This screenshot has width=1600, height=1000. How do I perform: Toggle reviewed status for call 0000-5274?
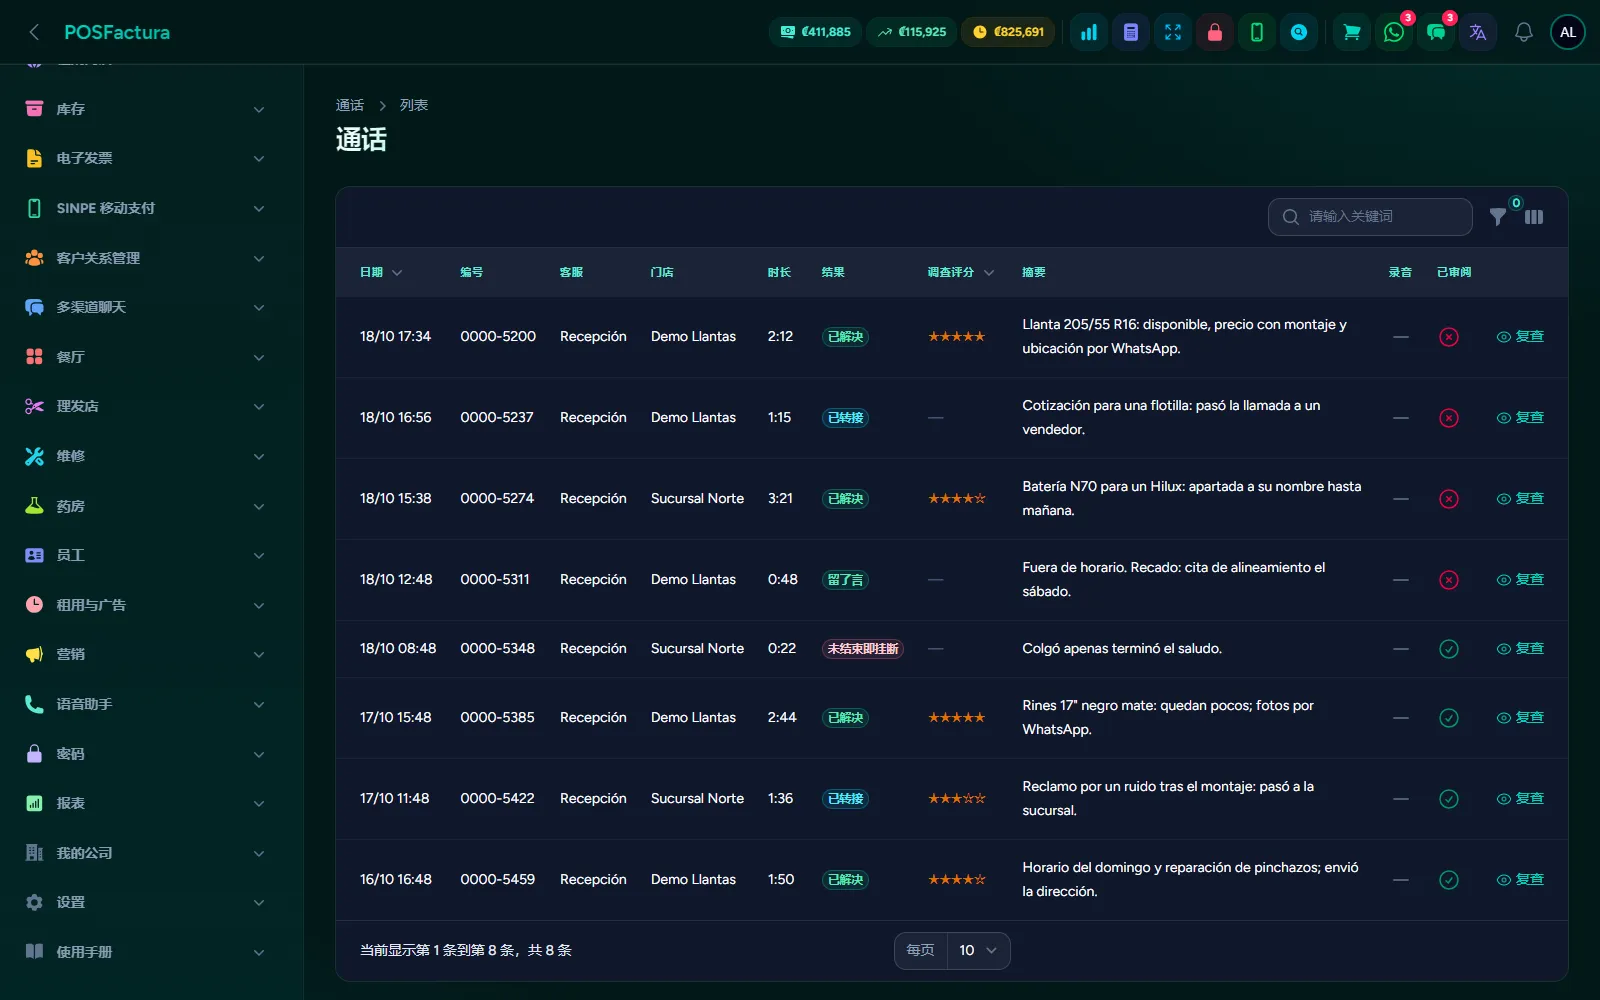[x=1448, y=499]
